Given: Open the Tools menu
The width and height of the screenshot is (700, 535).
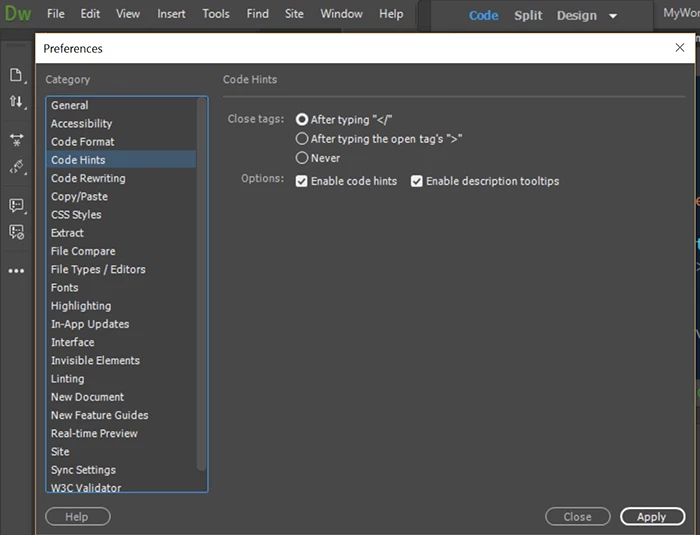Looking at the screenshot, I should click(x=216, y=14).
